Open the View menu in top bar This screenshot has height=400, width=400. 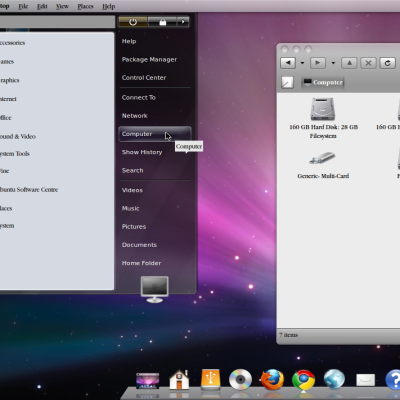[x=62, y=6]
